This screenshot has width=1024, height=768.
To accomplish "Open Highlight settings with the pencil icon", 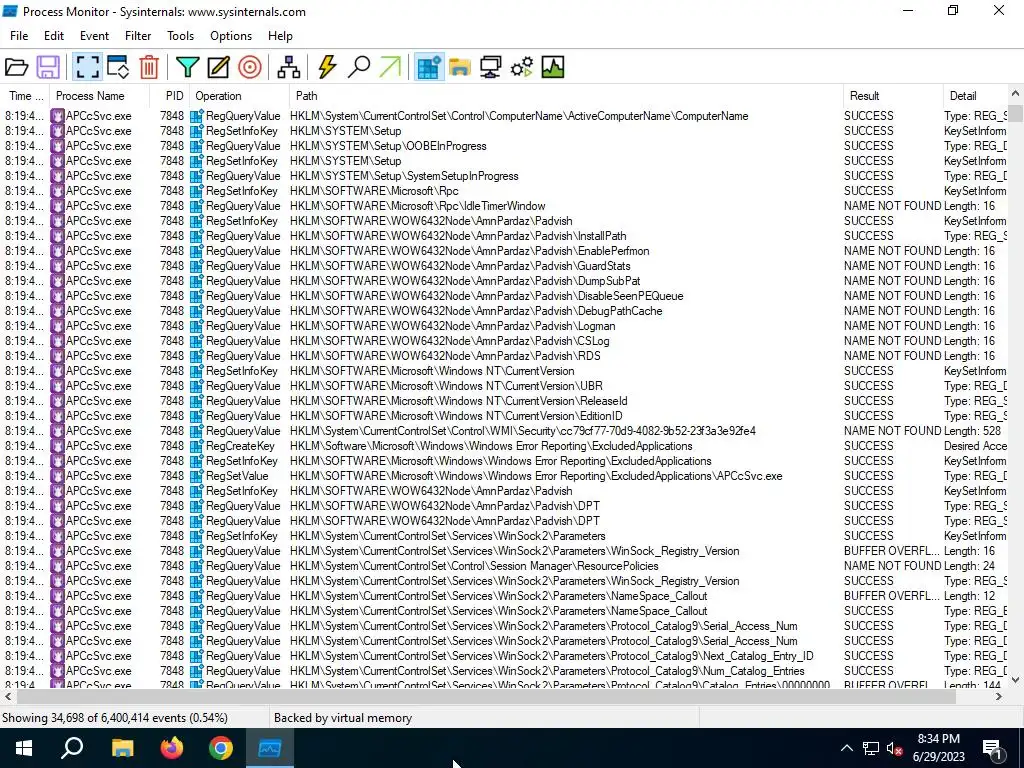I will point(218,67).
